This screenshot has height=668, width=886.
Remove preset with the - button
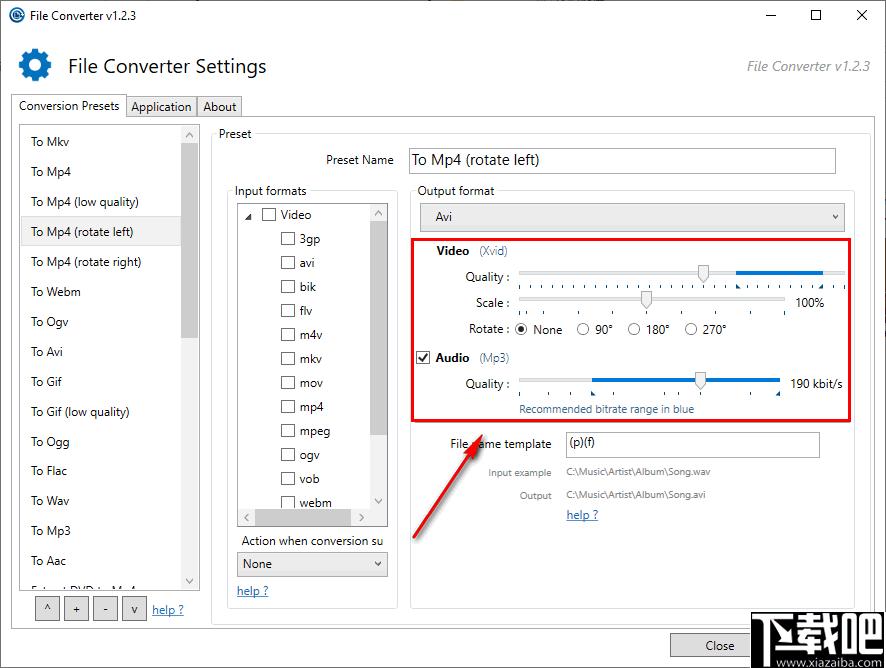106,609
